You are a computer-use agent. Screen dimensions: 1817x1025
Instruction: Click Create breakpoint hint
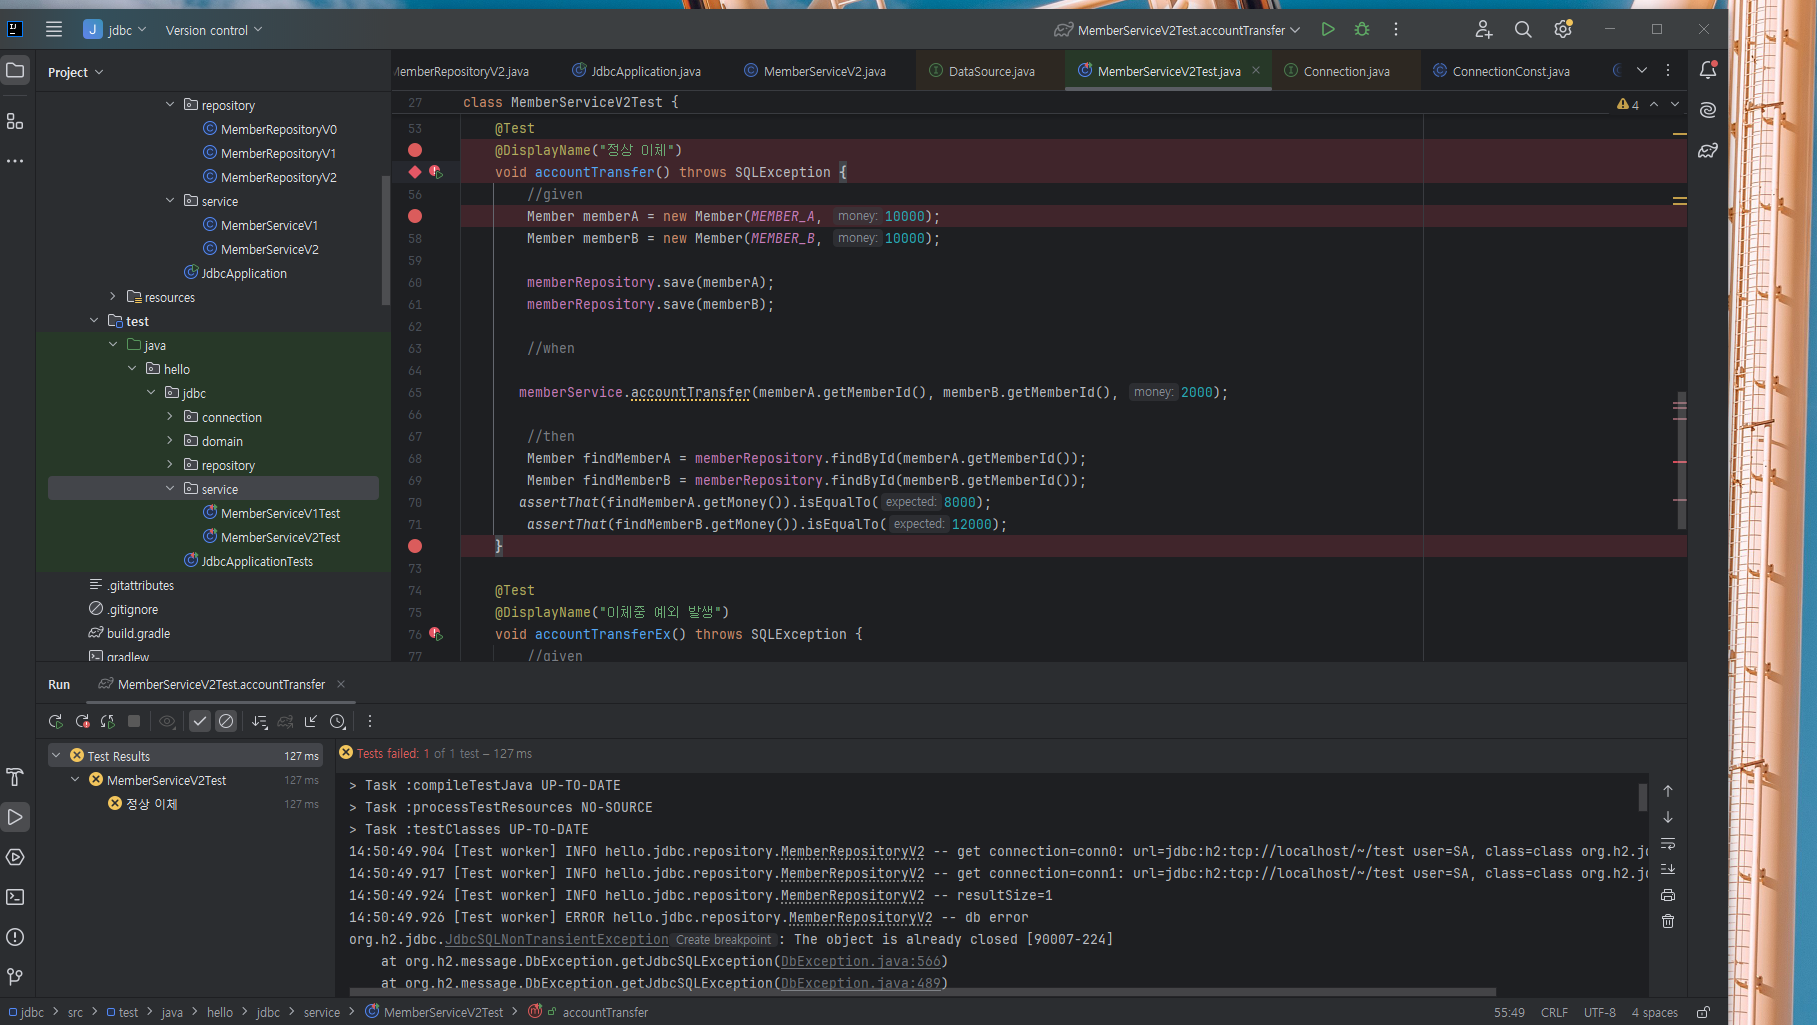pos(723,940)
